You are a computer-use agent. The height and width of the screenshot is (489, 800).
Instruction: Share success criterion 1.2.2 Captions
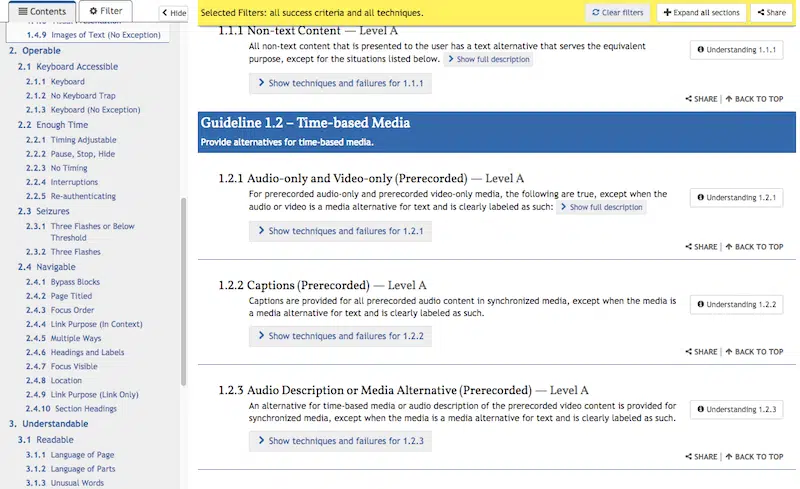tap(702, 352)
